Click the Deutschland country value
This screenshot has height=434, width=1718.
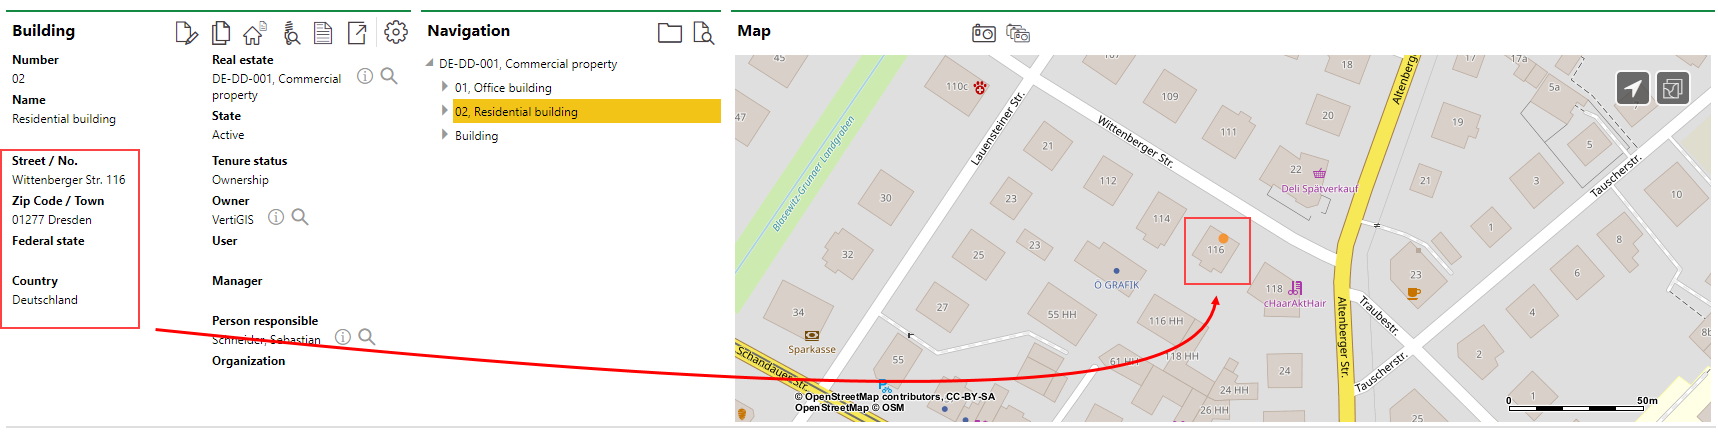(45, 300)
